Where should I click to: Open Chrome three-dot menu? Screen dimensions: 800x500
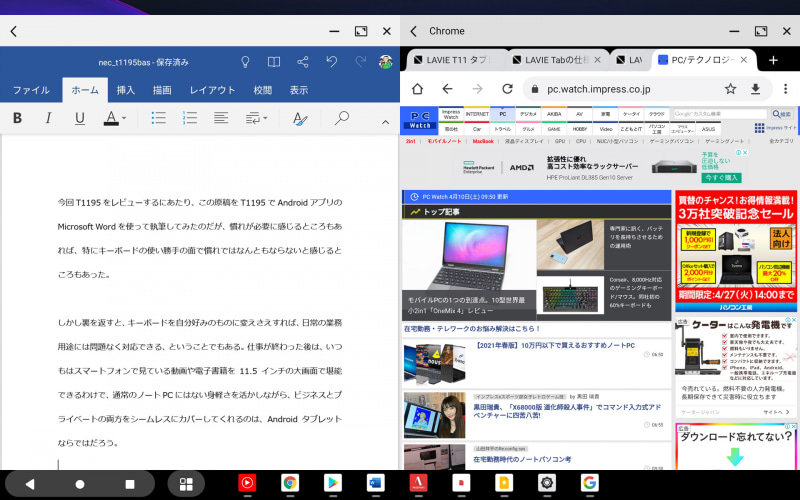[786, 89]
